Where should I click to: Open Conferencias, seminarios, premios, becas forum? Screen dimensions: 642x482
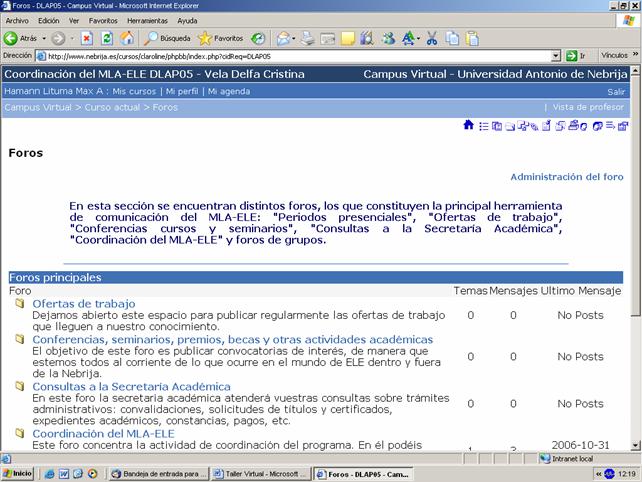[x=233, y=339]
